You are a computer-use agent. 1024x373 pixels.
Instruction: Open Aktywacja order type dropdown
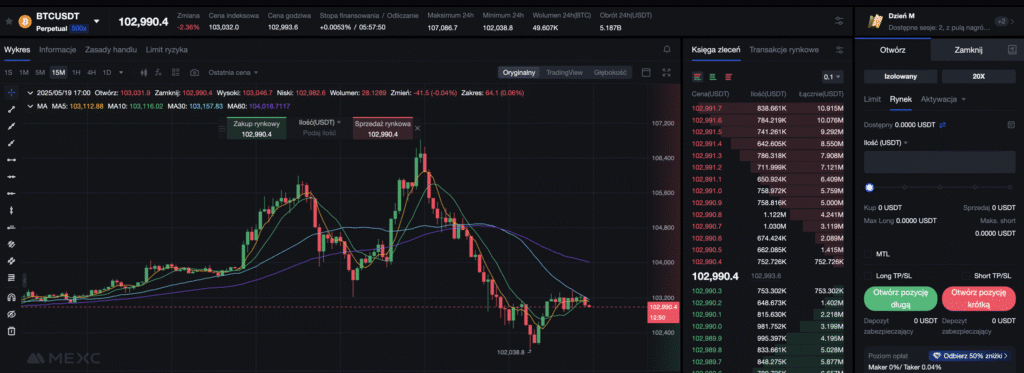click(x=943, y=99)
